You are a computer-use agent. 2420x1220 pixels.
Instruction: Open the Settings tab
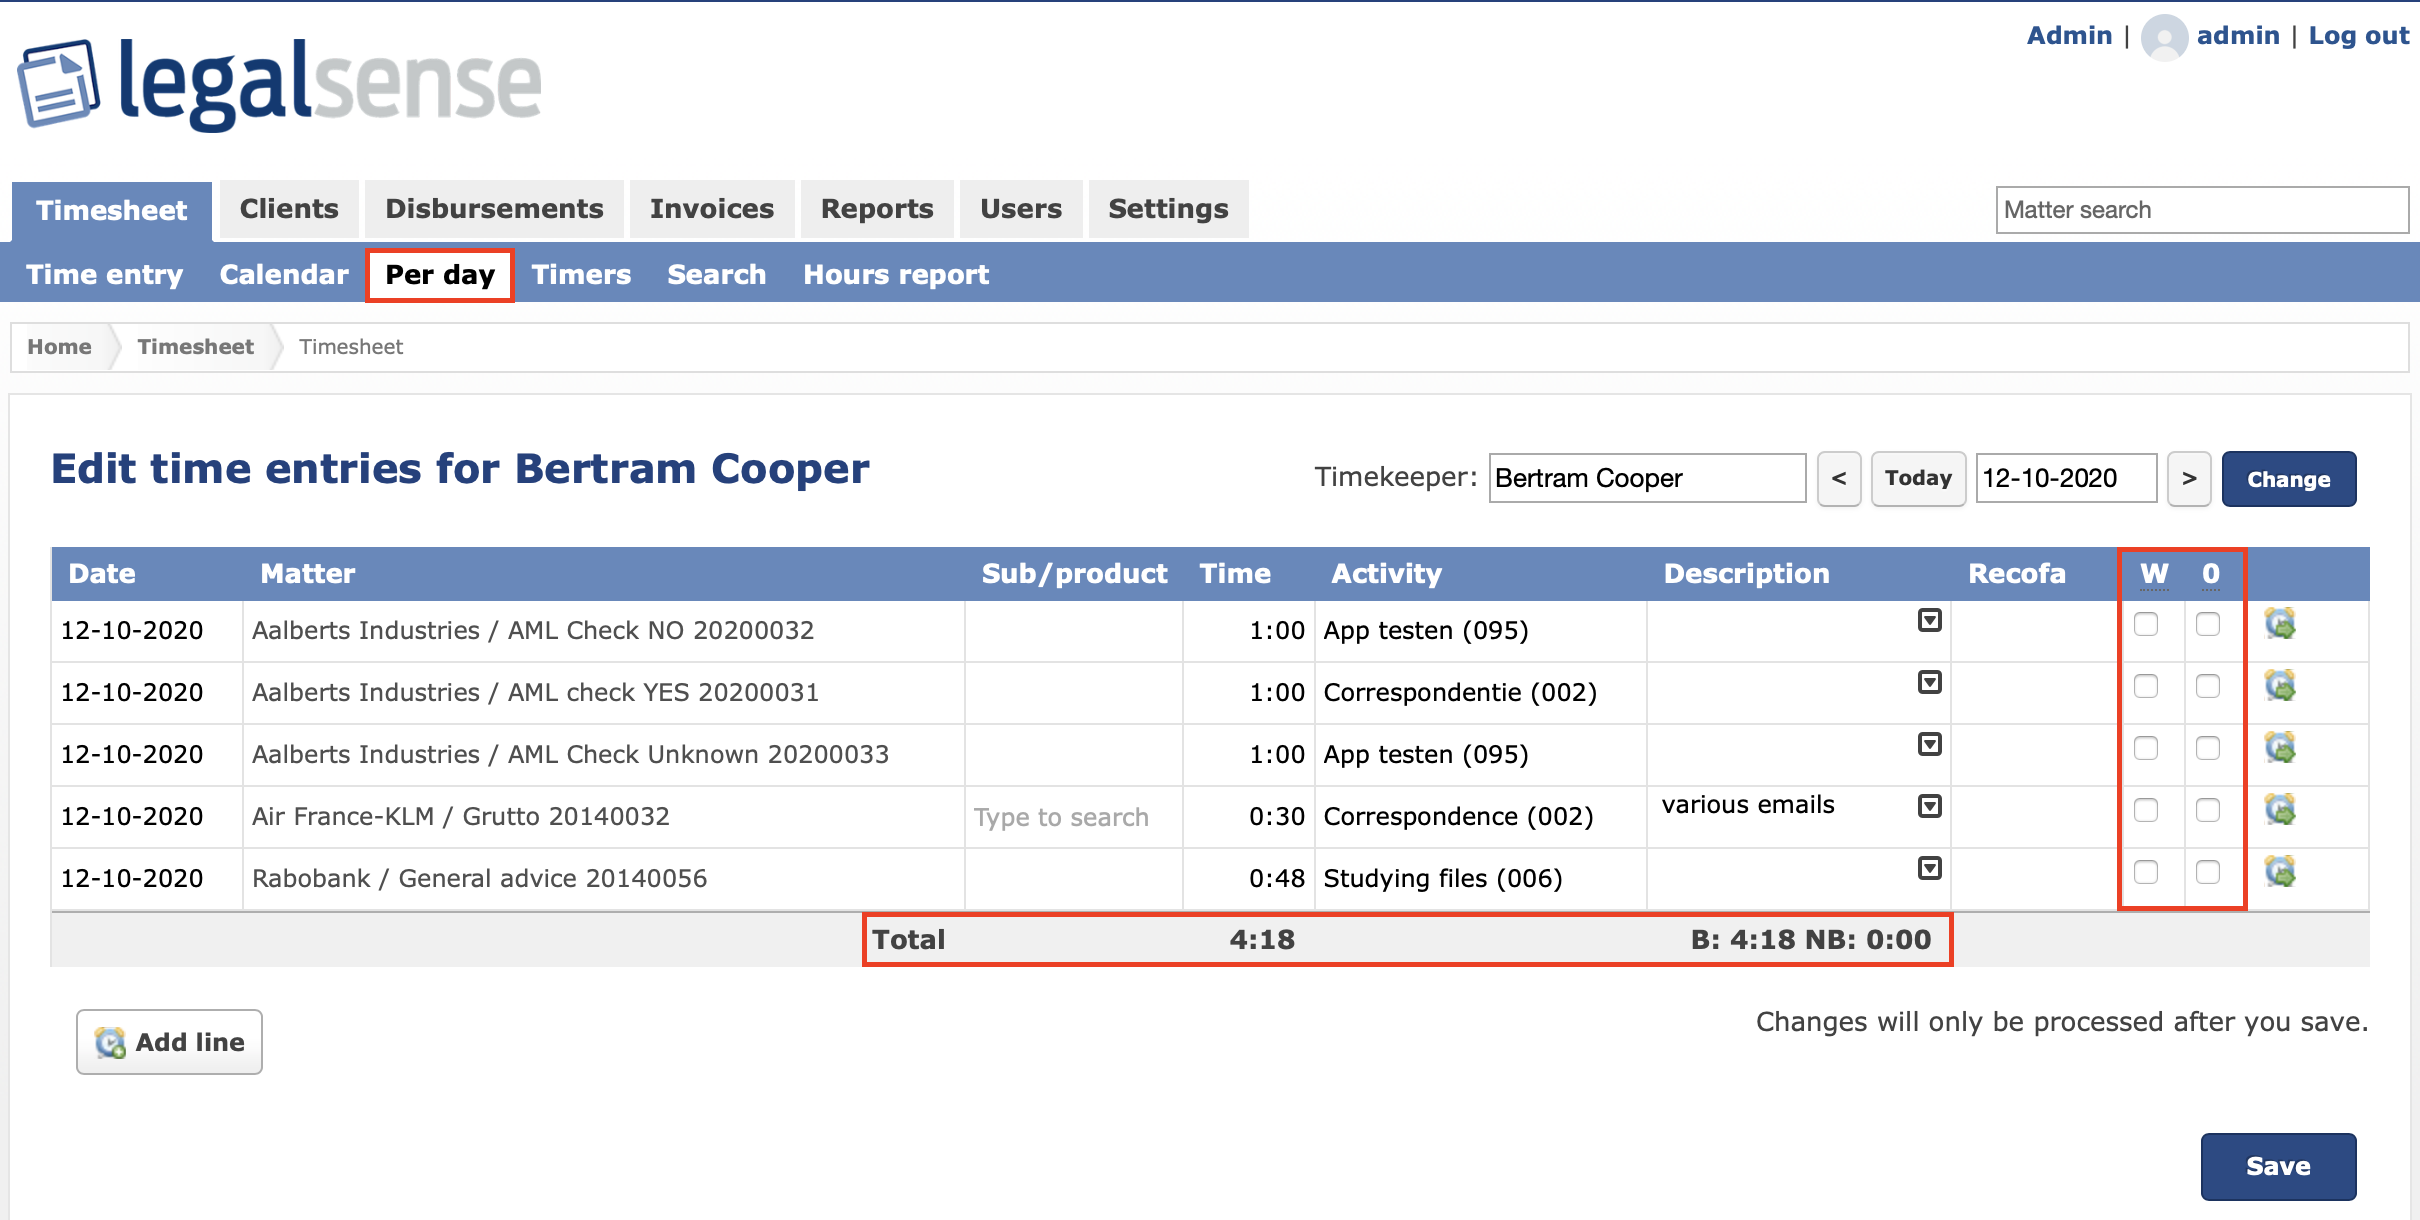(1168, 209)
